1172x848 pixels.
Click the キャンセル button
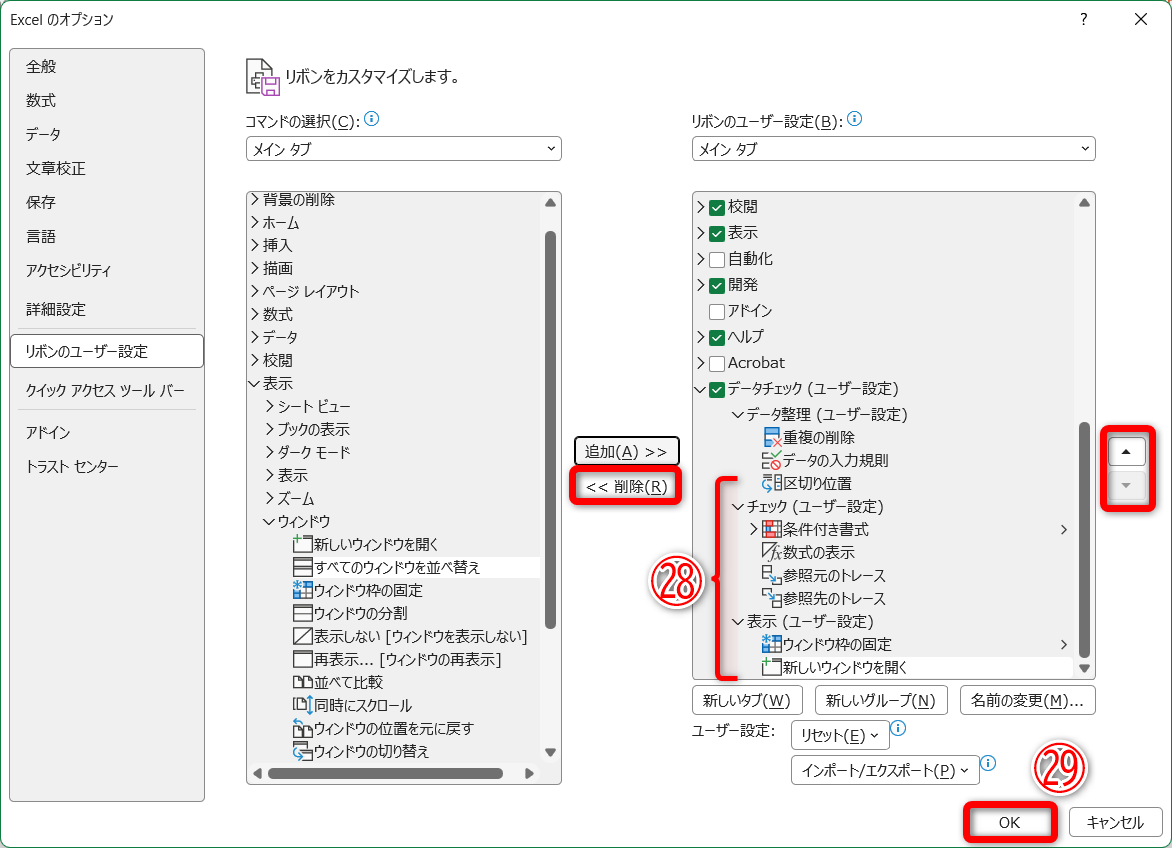[1115, 822]
